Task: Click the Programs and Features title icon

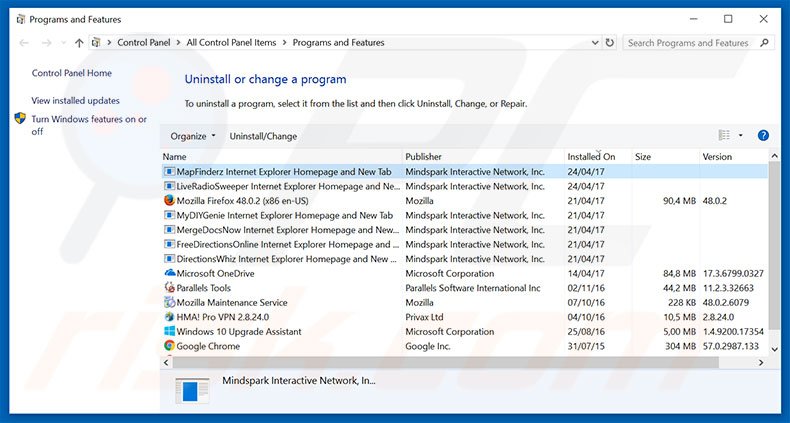Action: click(x=21, y=20)
